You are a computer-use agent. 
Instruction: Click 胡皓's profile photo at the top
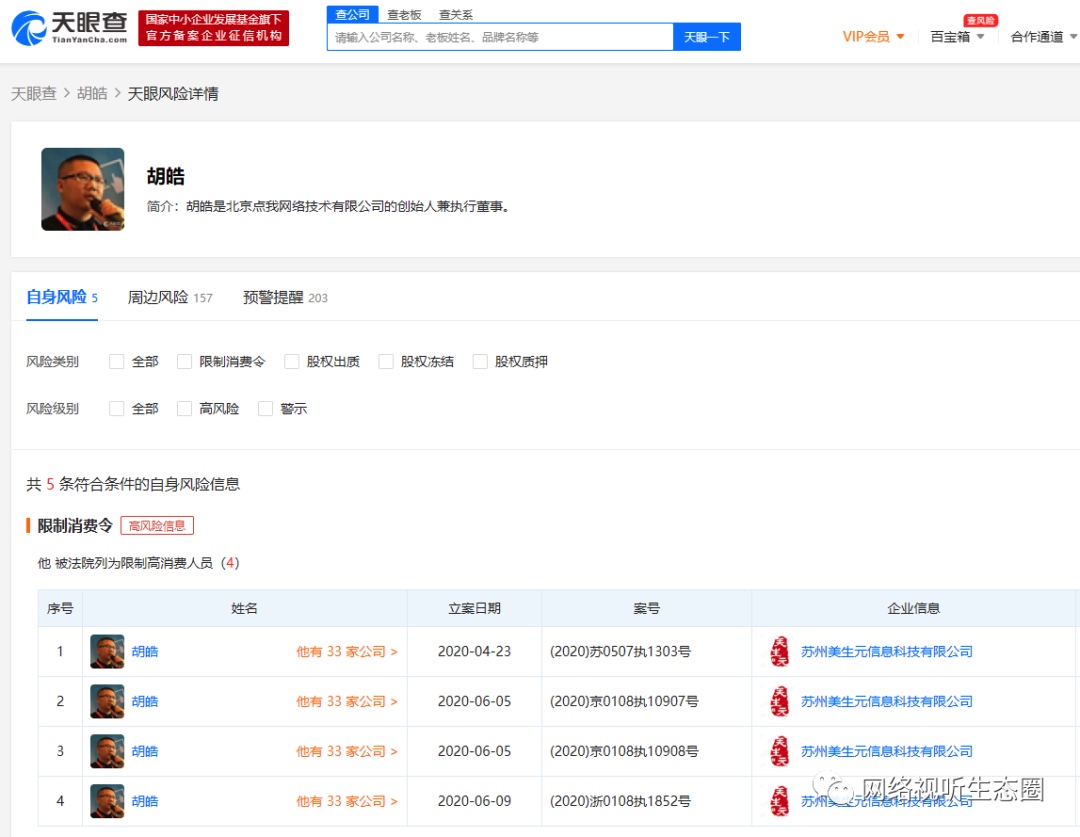click(x=82, y=189)
